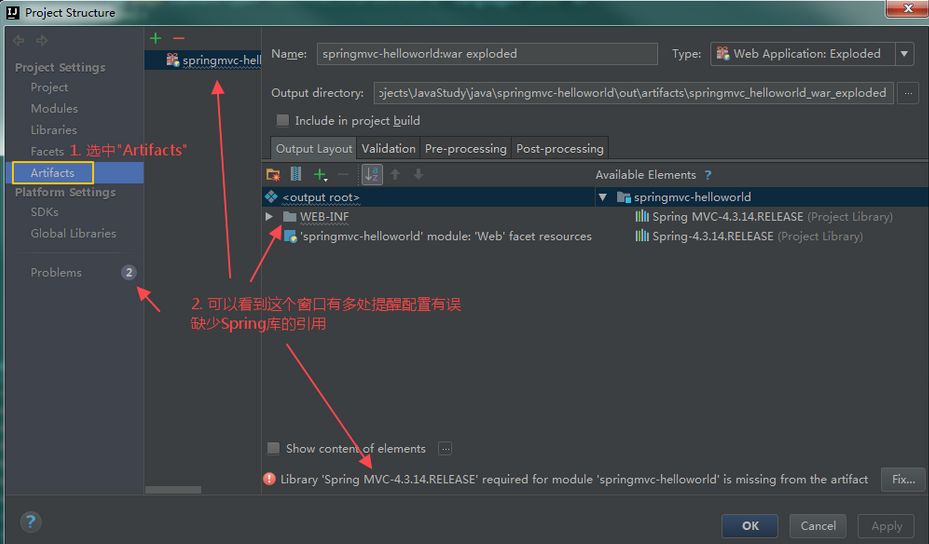Open Libraries settings section

tap(54, 130)
